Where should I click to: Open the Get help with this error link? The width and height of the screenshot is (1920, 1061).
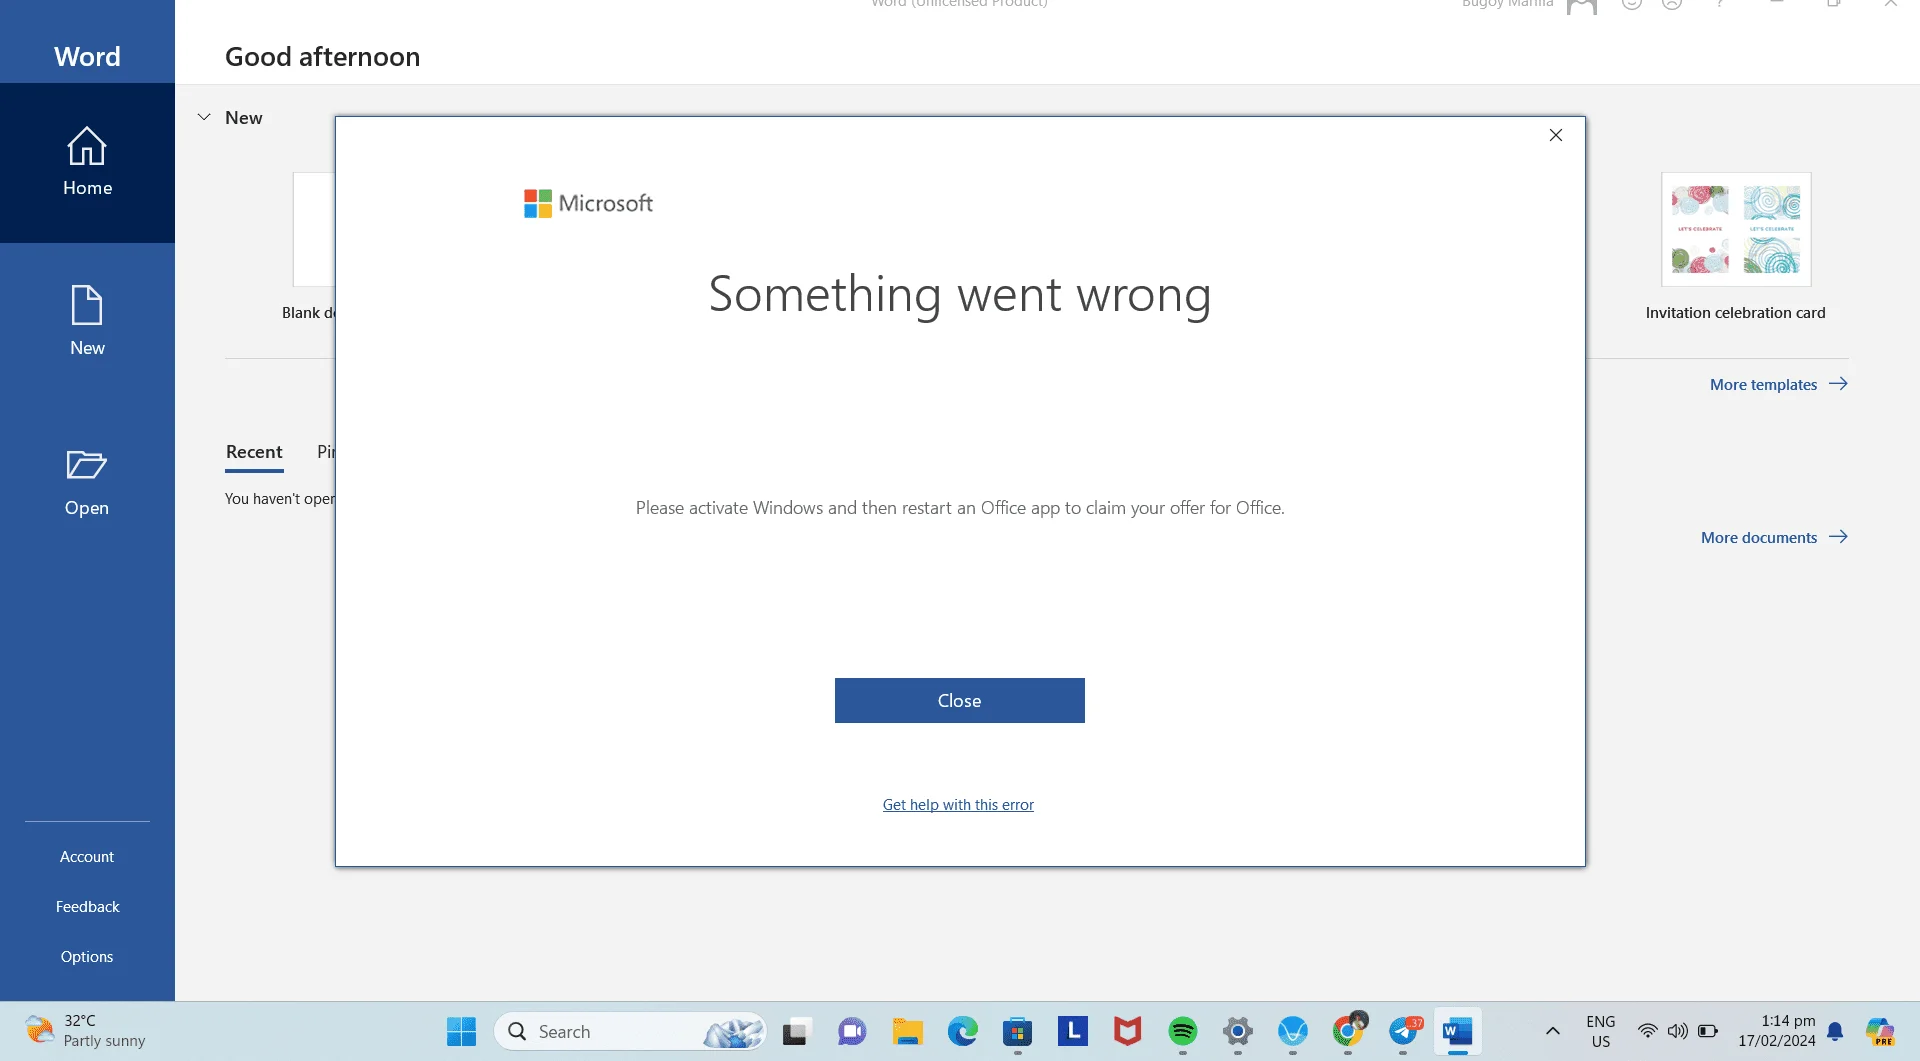coord(958,805)
